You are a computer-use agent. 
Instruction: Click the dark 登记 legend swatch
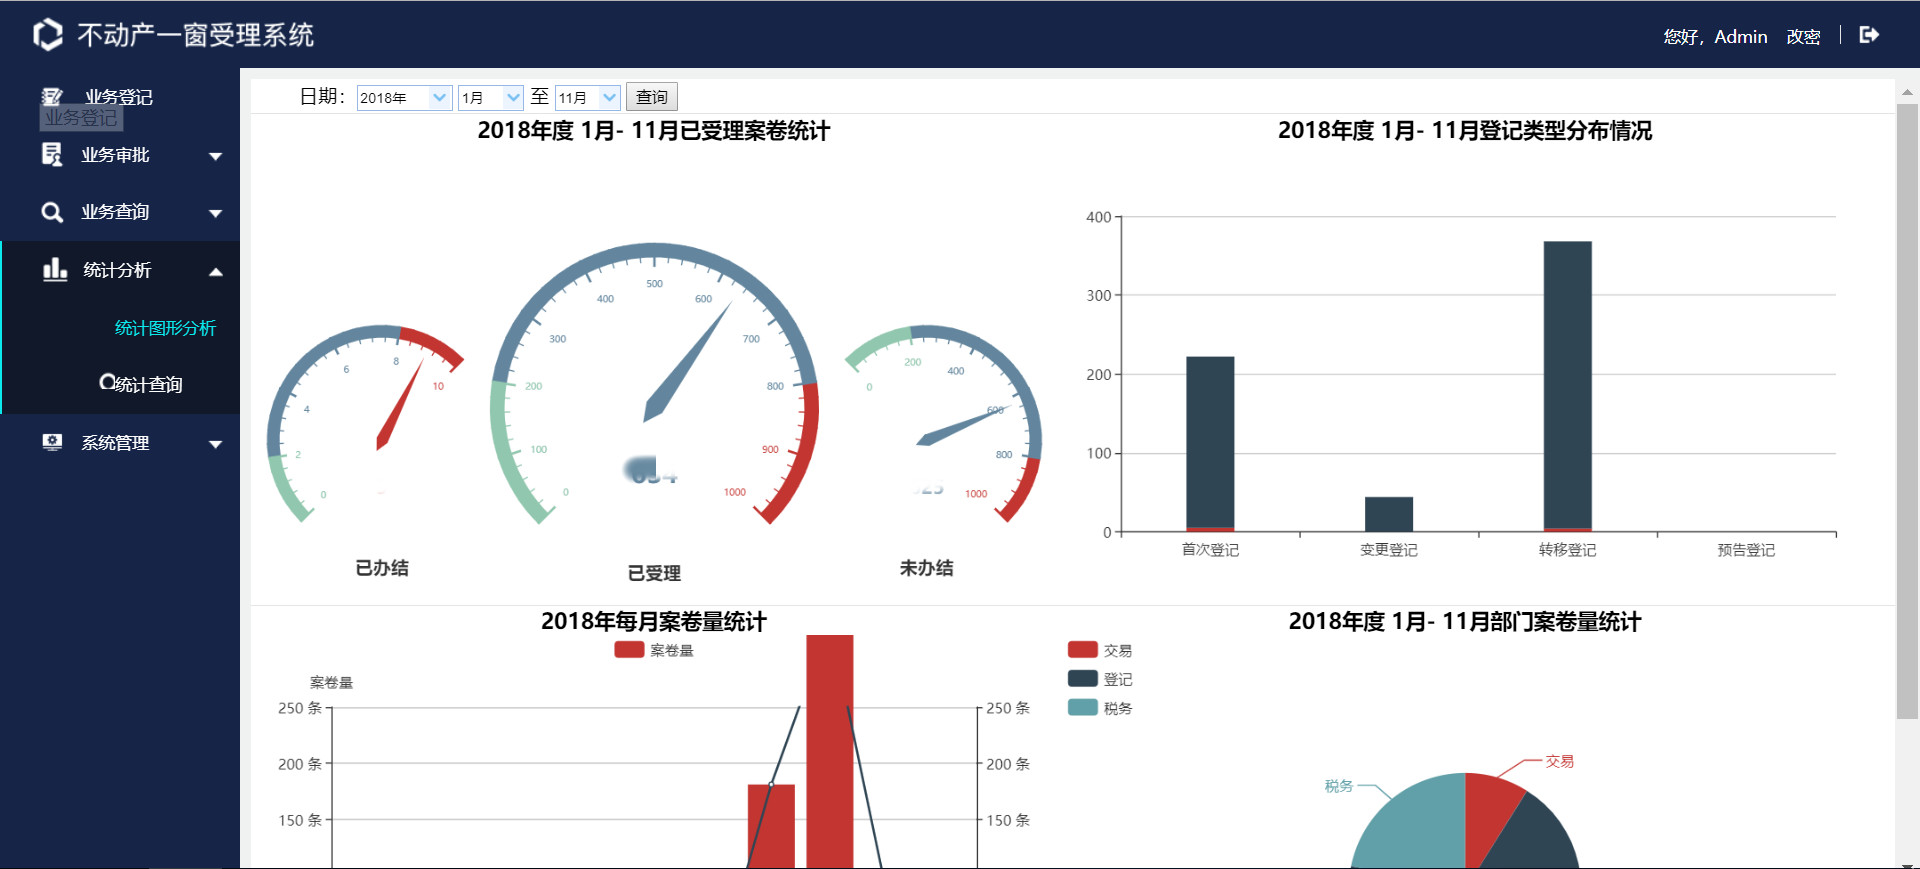pyautogui.click(x=1082, y=679)
